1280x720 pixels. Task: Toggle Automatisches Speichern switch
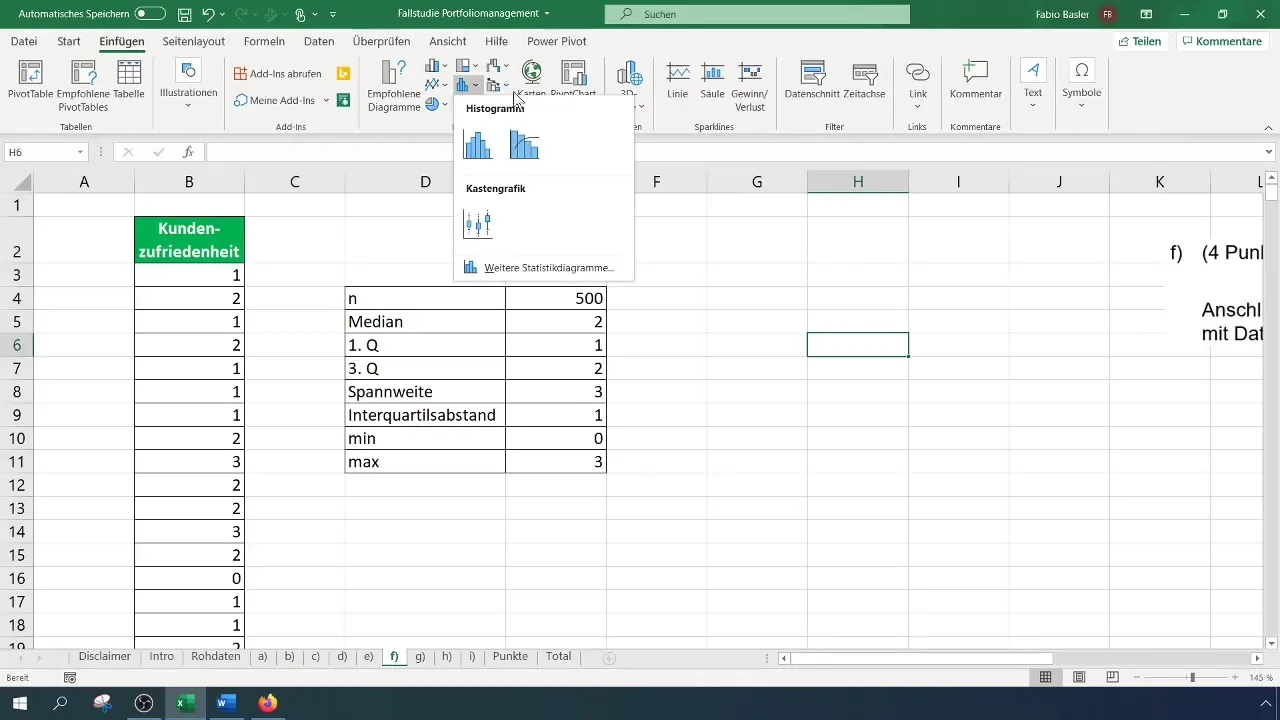pos(150,14)
